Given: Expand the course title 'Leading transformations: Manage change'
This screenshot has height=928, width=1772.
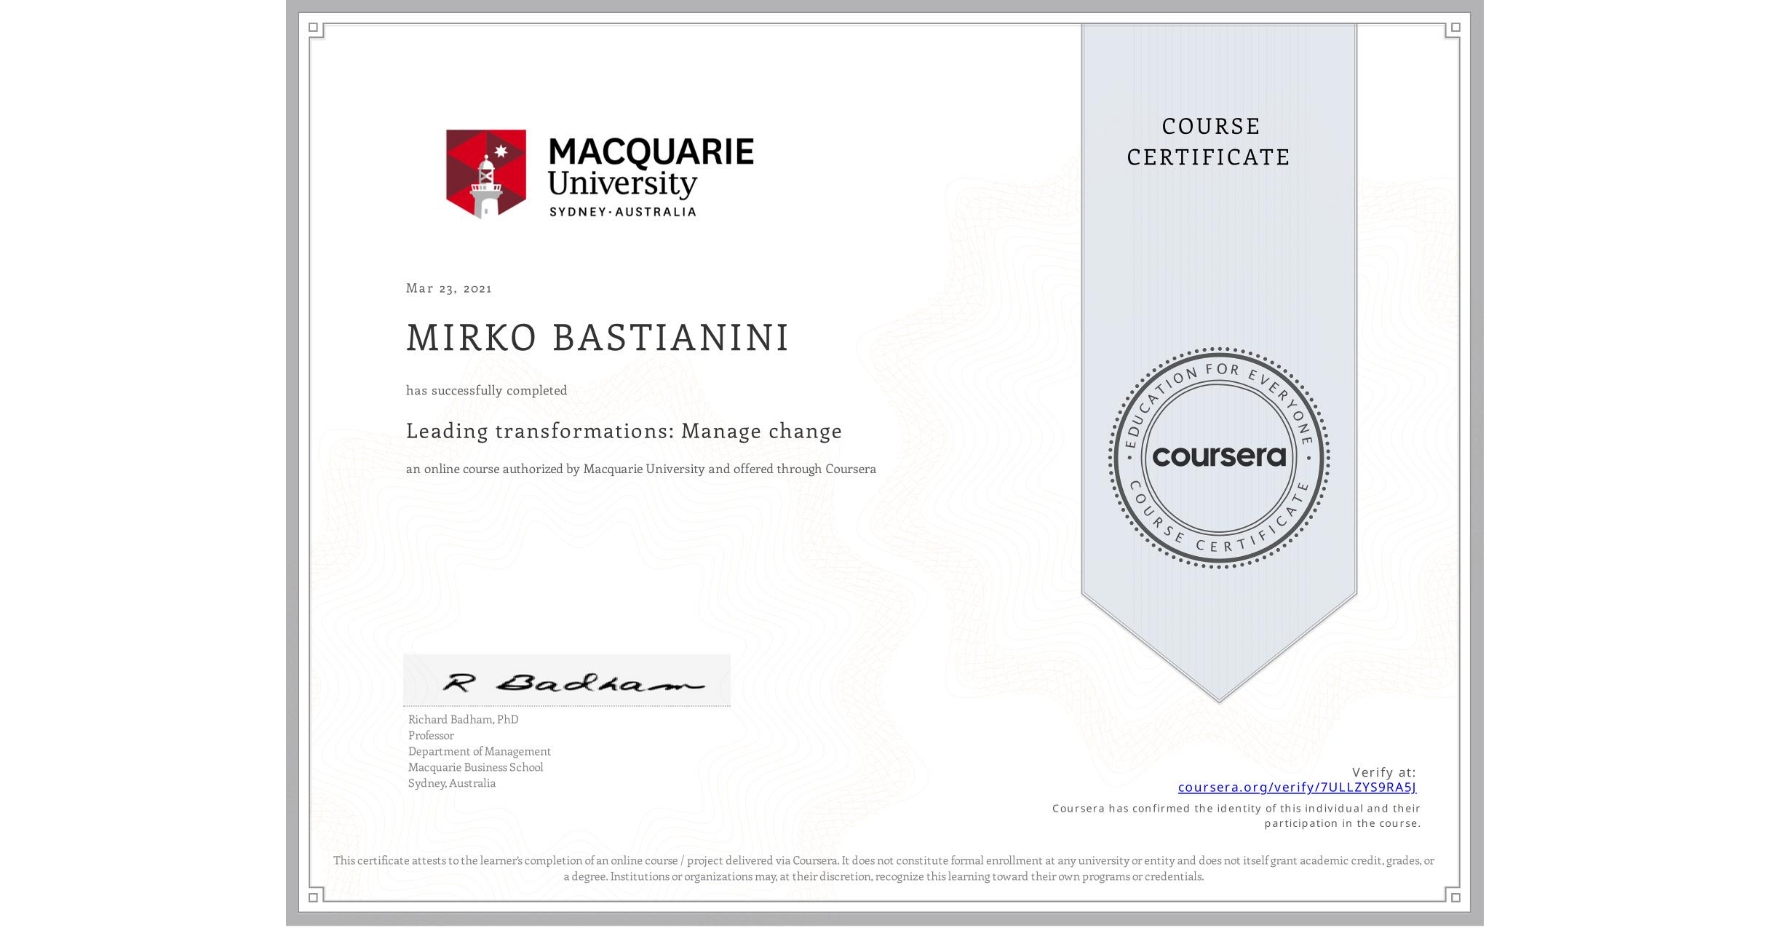Looking at the screenshot, I should coord(623,430).
